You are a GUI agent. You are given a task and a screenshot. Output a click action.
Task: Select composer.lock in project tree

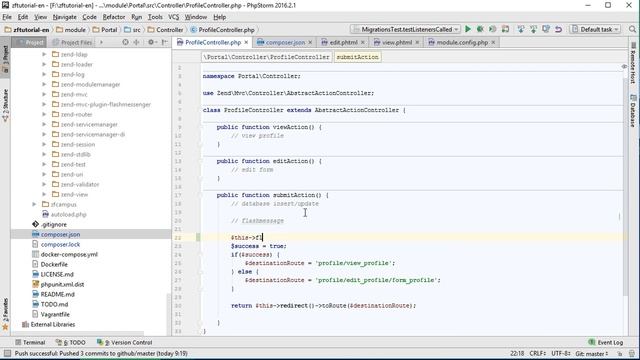(60, 244)
